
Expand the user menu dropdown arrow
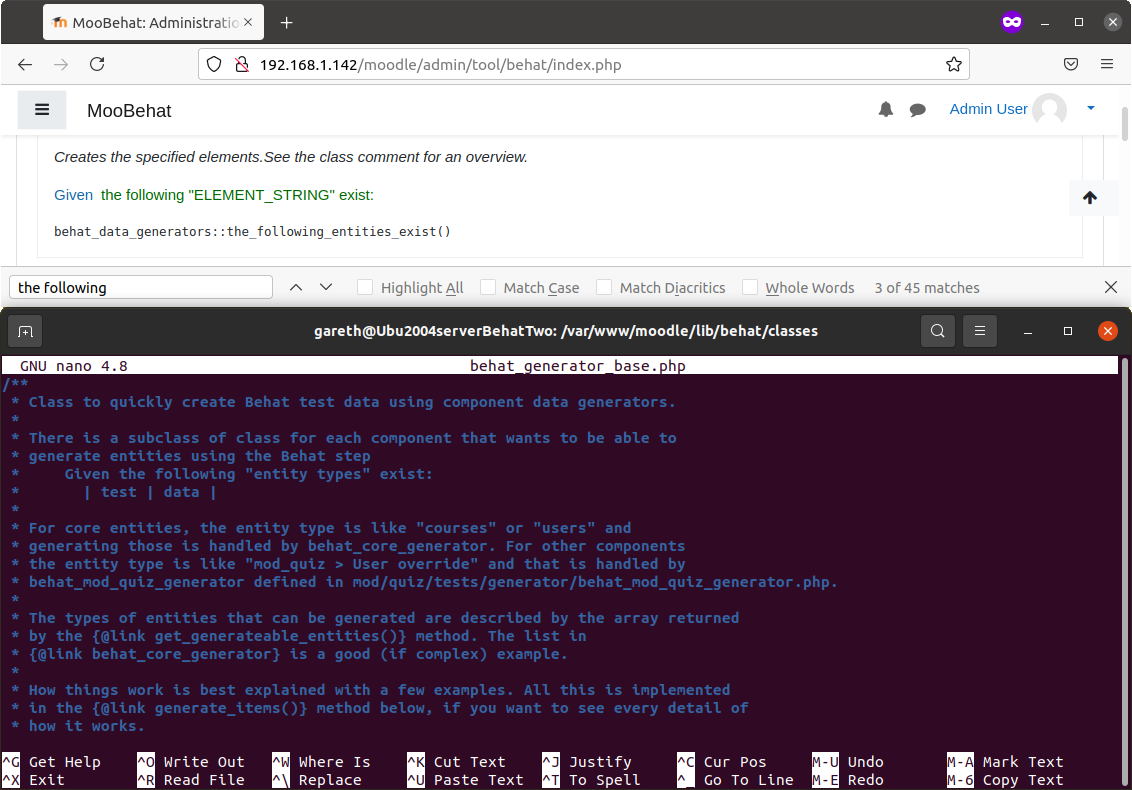[1091, 108]
